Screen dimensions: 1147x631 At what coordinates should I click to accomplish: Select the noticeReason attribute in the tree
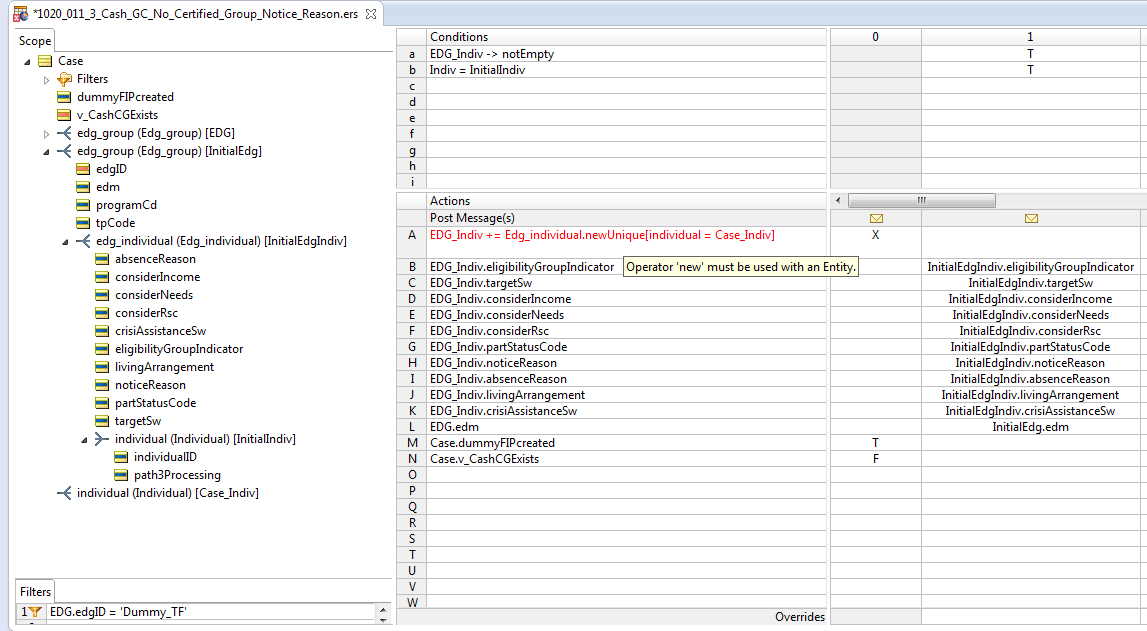[150, 385]
